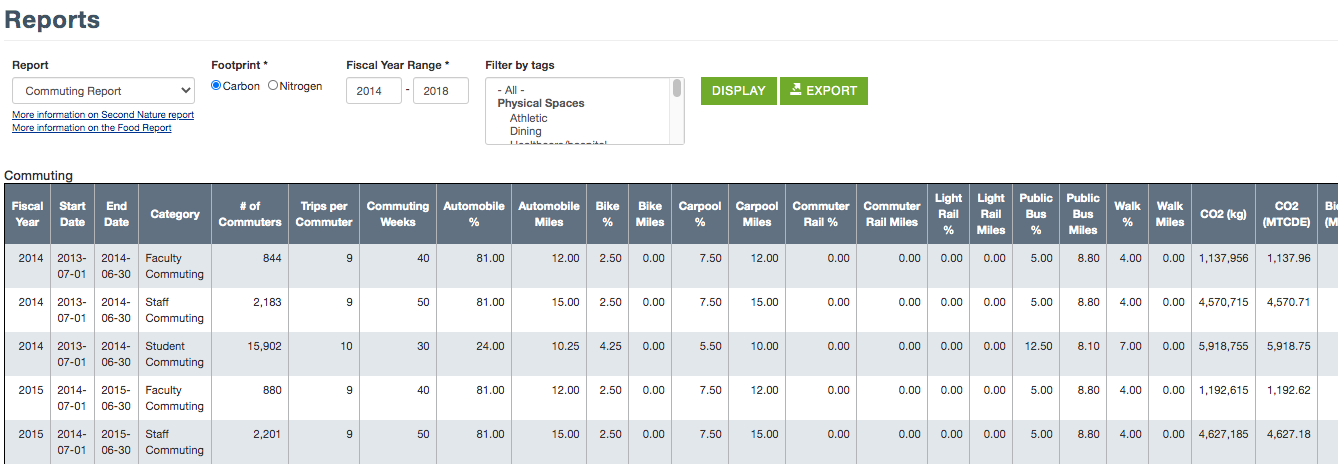Choose Dining in Filter by tags list

point(525,131)
